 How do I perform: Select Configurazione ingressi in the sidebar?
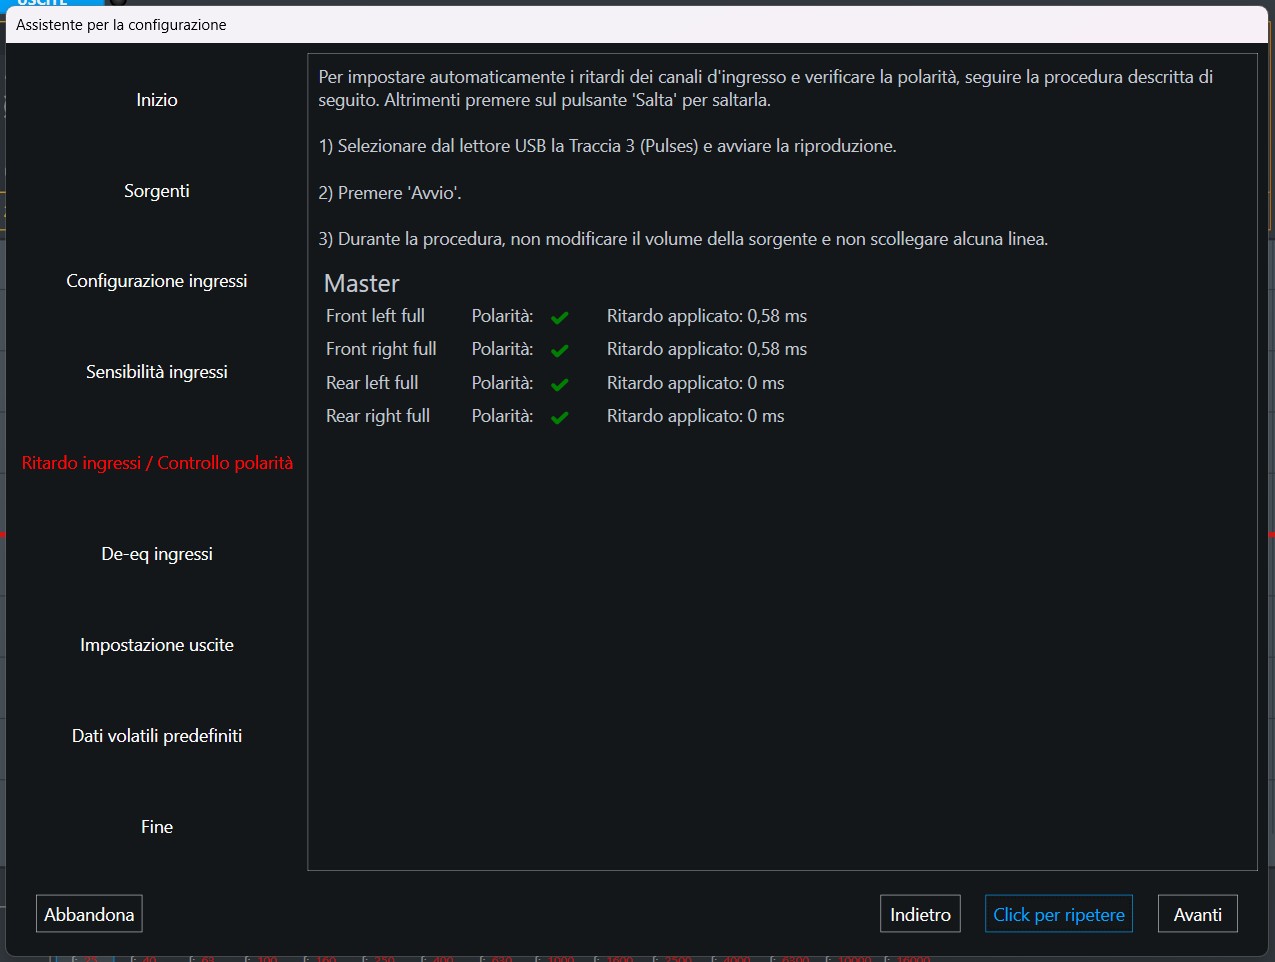[x=157, y=281]
